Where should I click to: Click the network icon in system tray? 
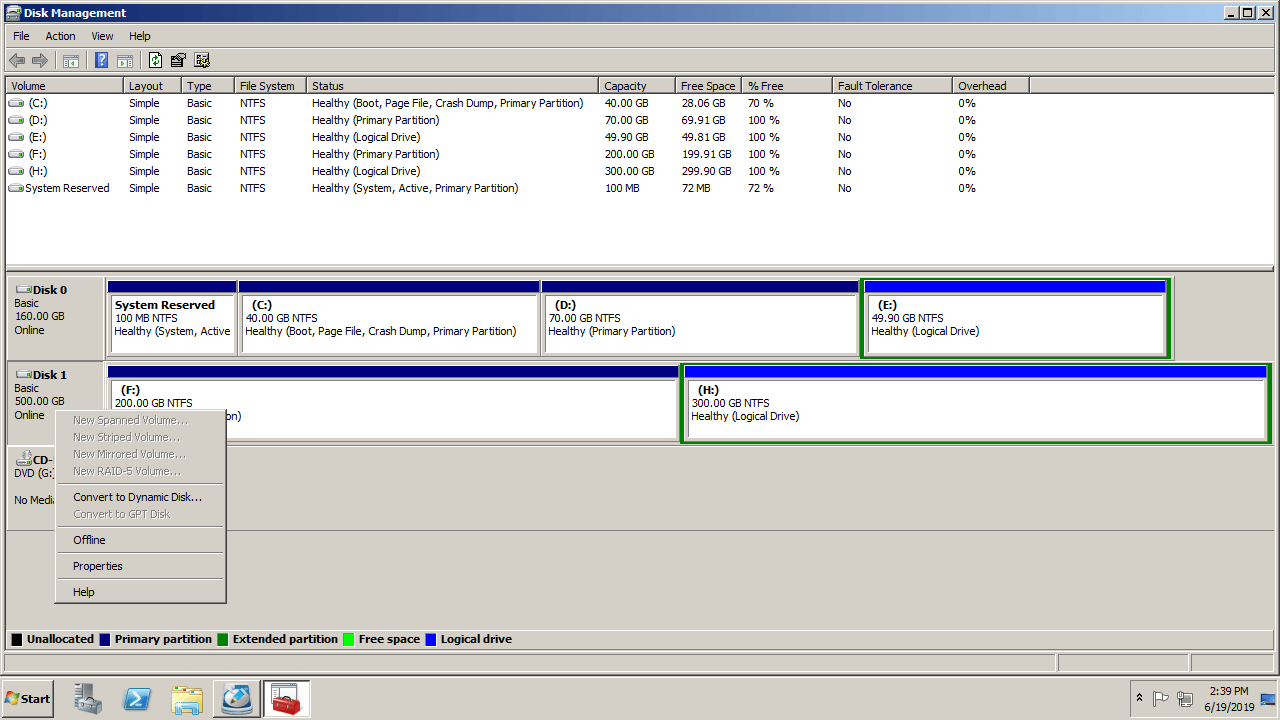coord(1185,699)
